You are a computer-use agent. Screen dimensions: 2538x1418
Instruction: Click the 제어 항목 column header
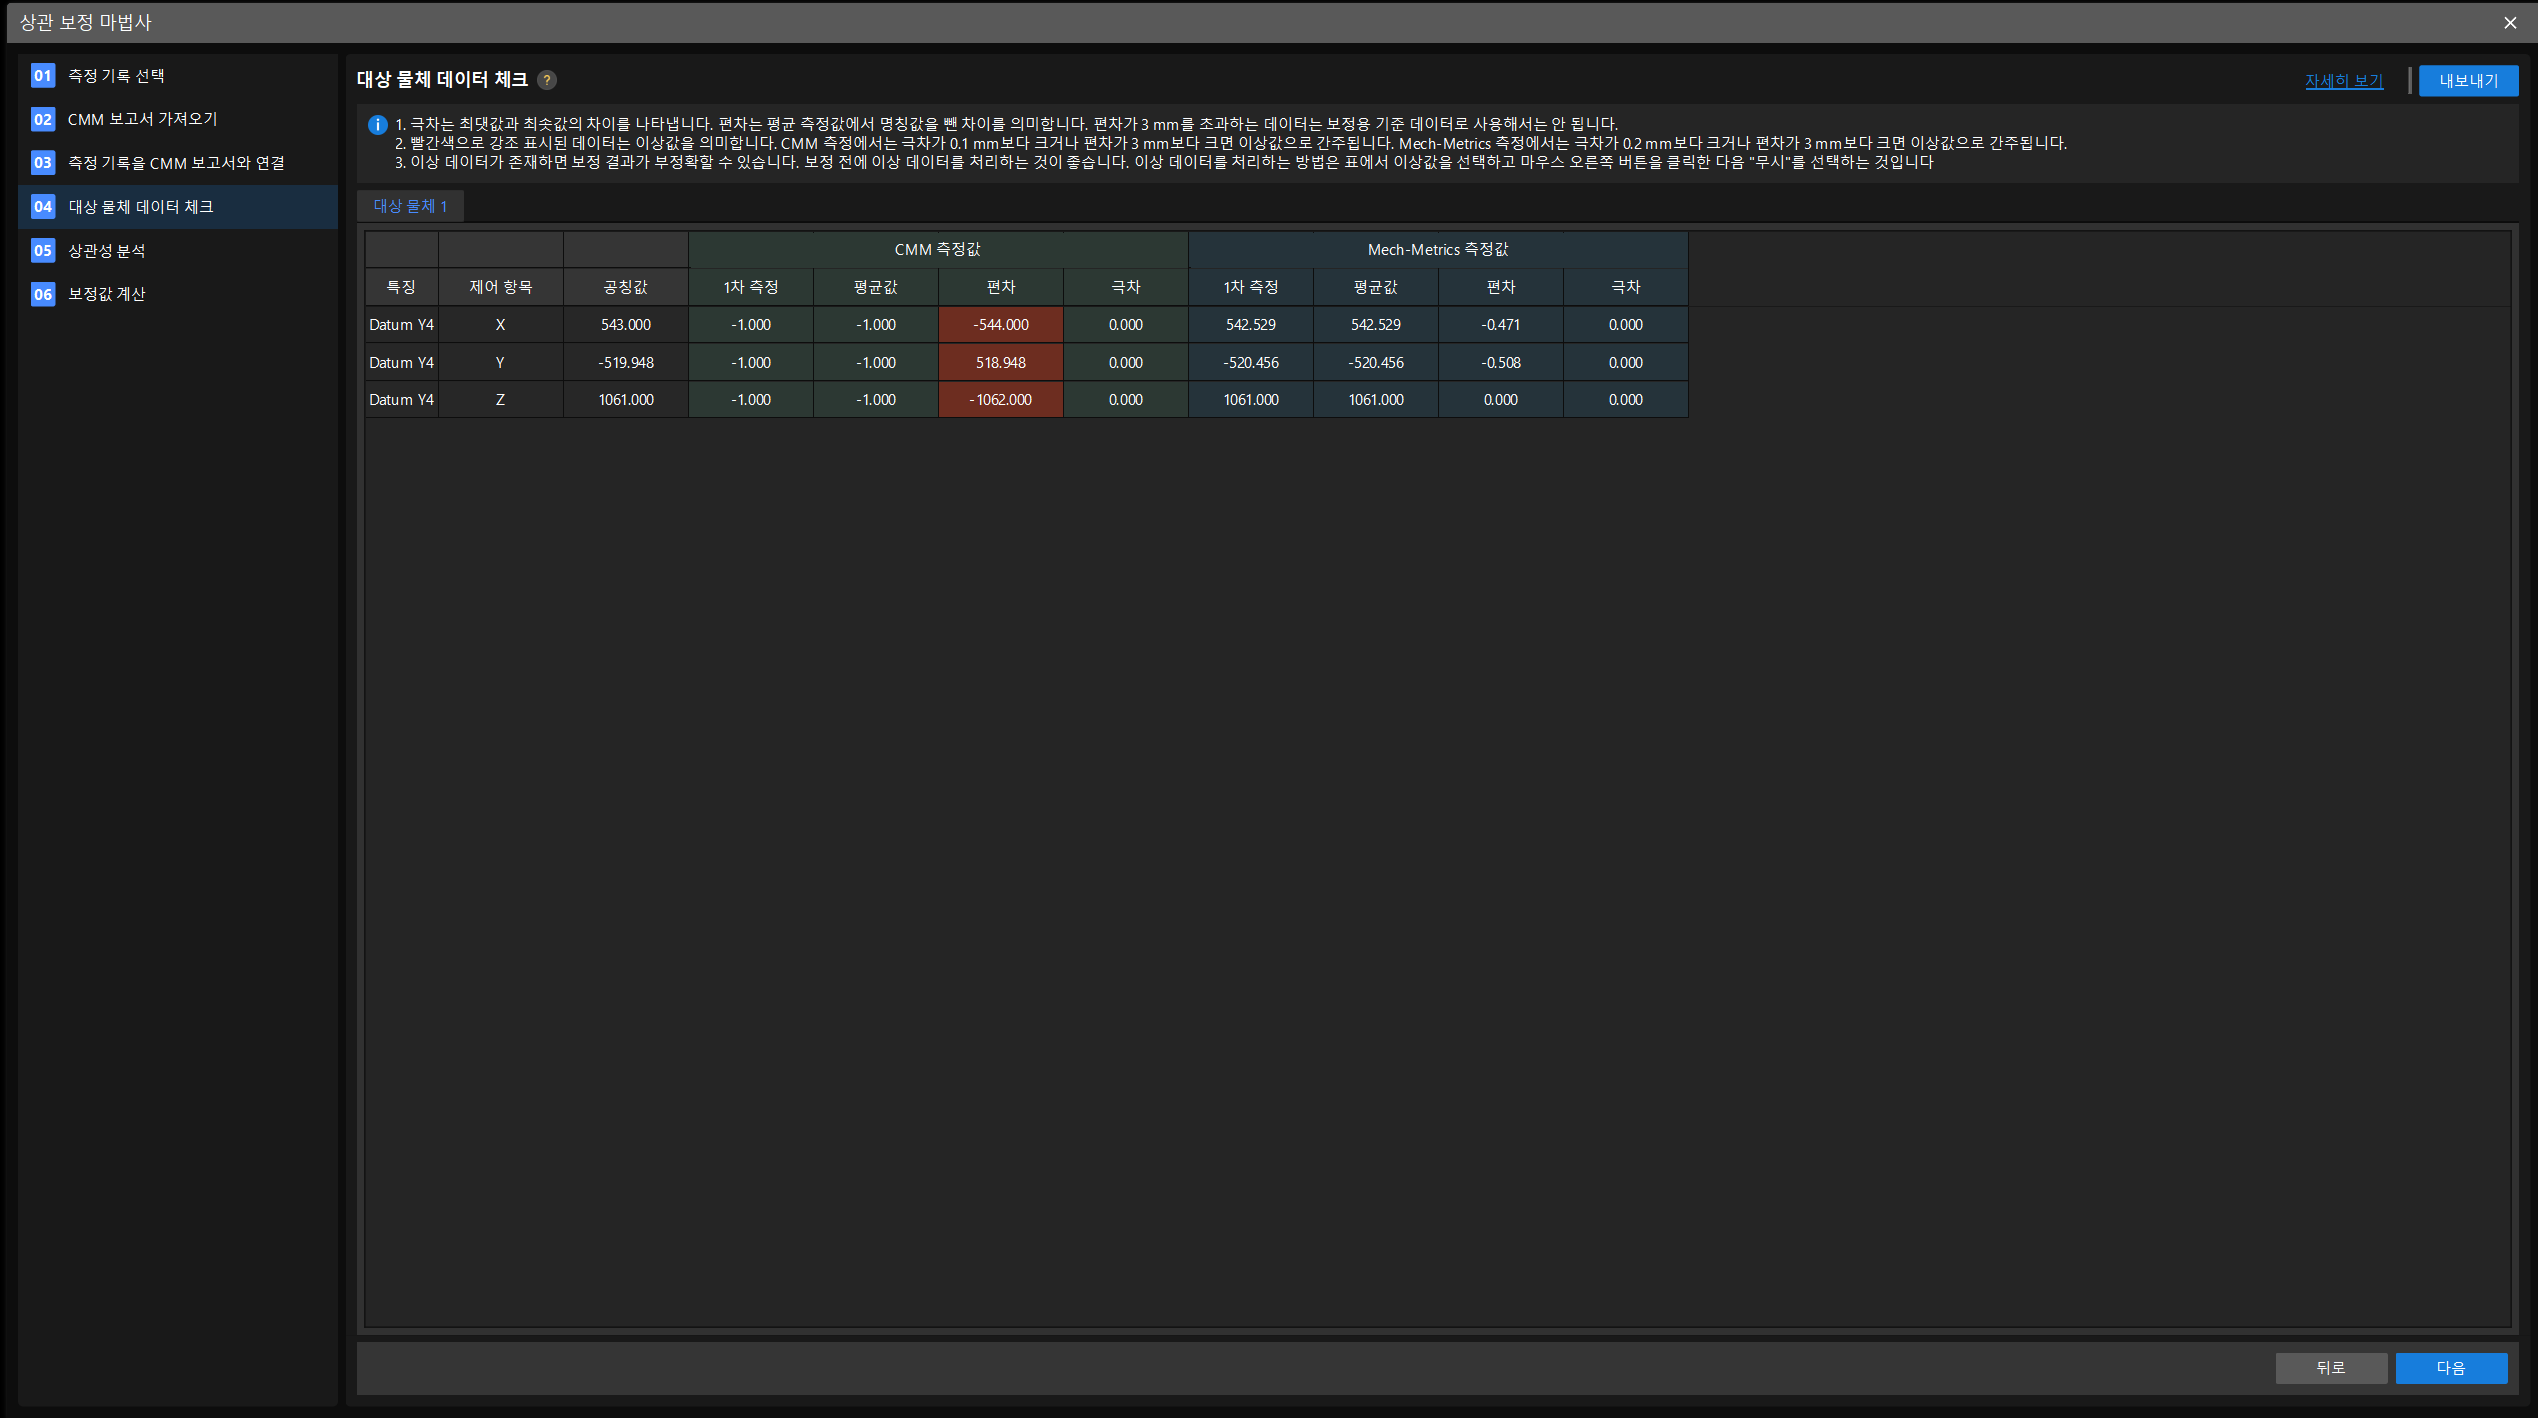click(501, 287)
